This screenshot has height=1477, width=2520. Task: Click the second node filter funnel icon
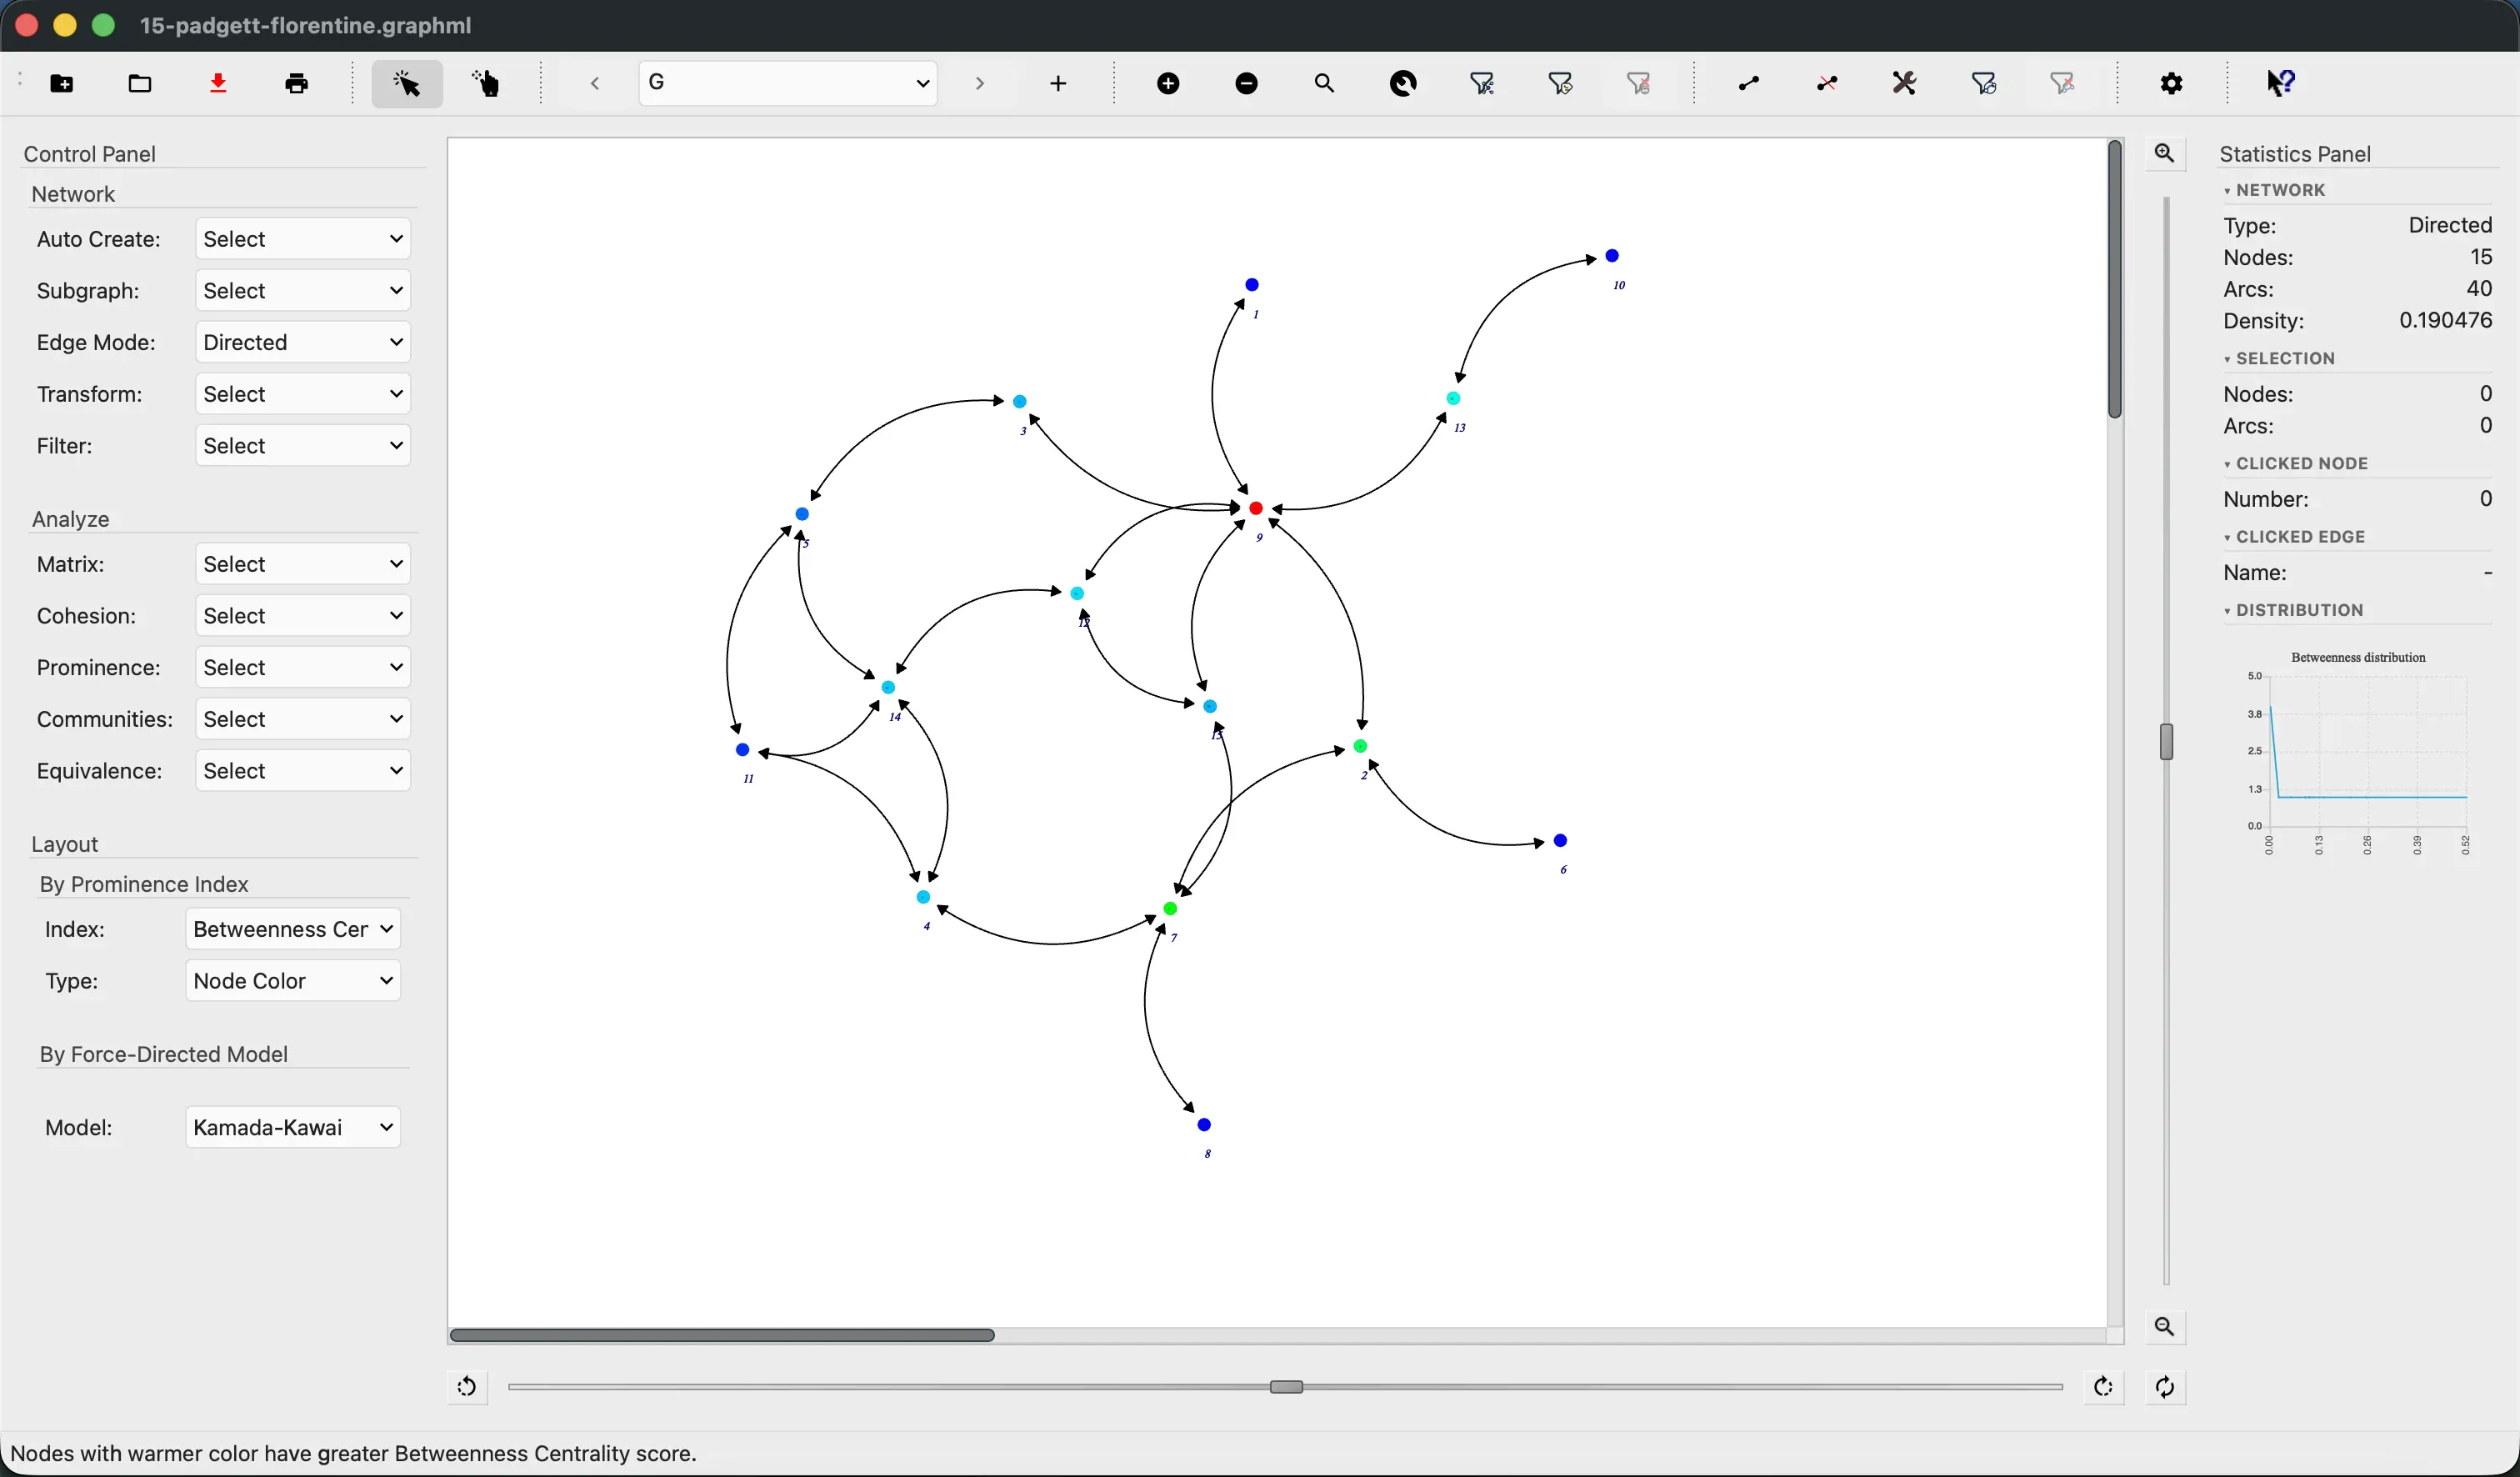[1561, 84]
